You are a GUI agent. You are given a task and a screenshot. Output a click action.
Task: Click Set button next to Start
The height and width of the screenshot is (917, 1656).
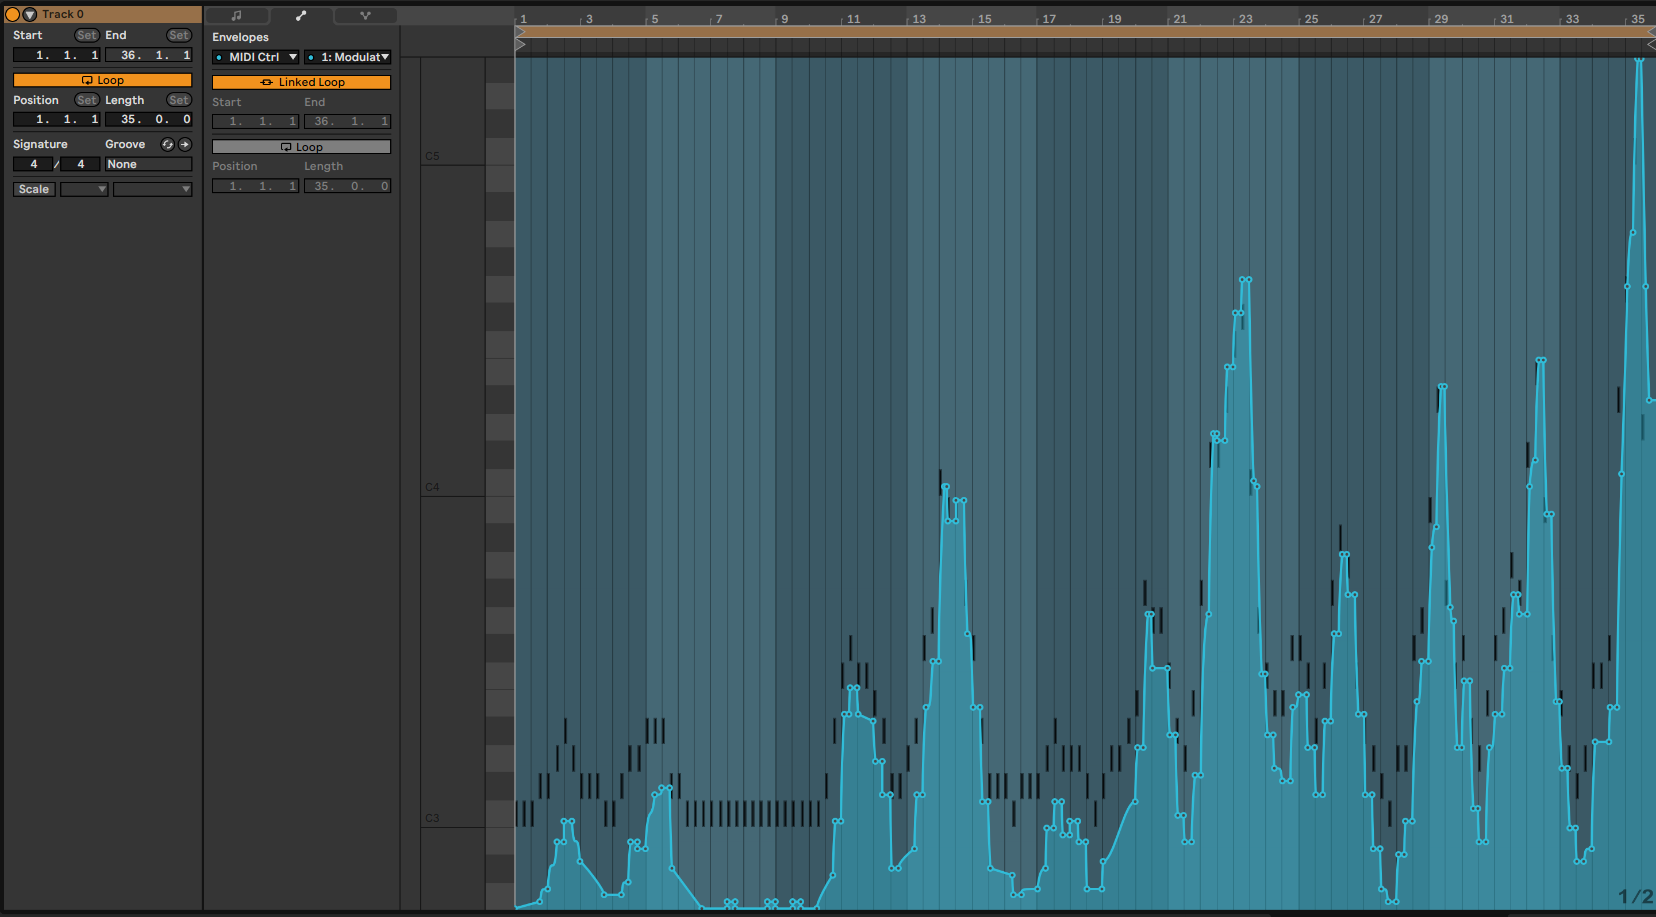tap(87, 35)
